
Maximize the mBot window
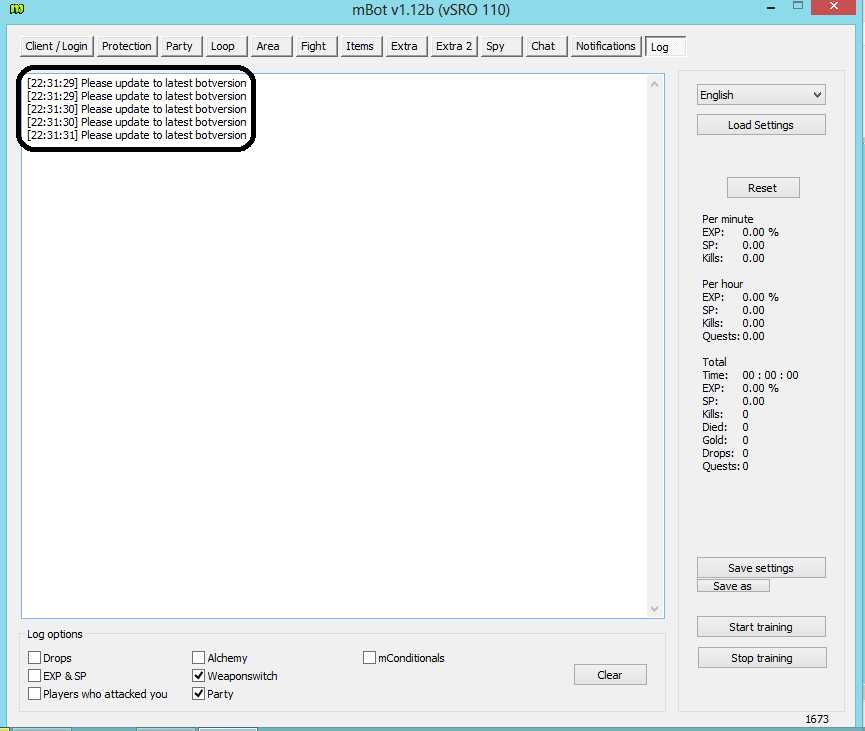click(798, 6)
